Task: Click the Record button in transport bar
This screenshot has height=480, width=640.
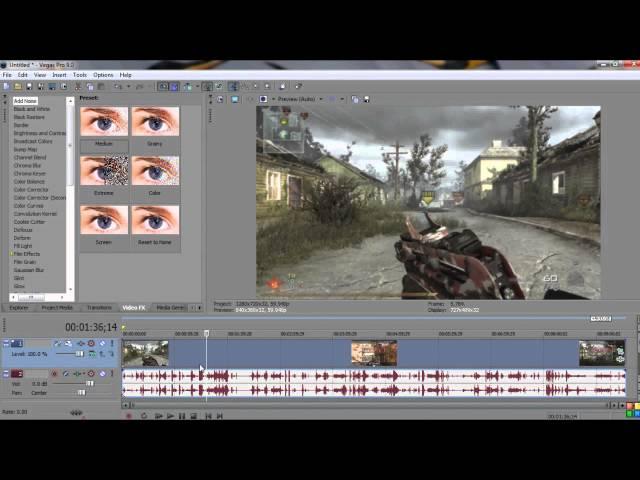Action: (x=129, y=416)
